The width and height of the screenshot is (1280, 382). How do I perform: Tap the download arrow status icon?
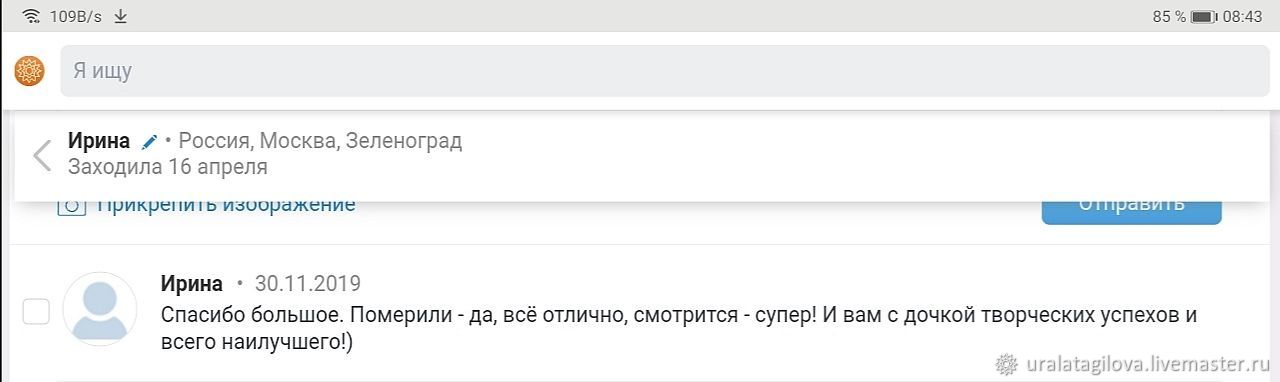coord(121,16)
